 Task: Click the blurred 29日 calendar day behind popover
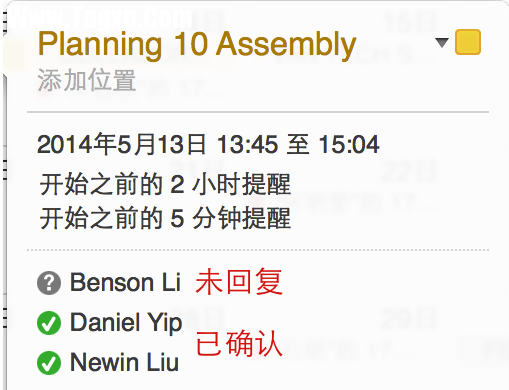(408, 319)
